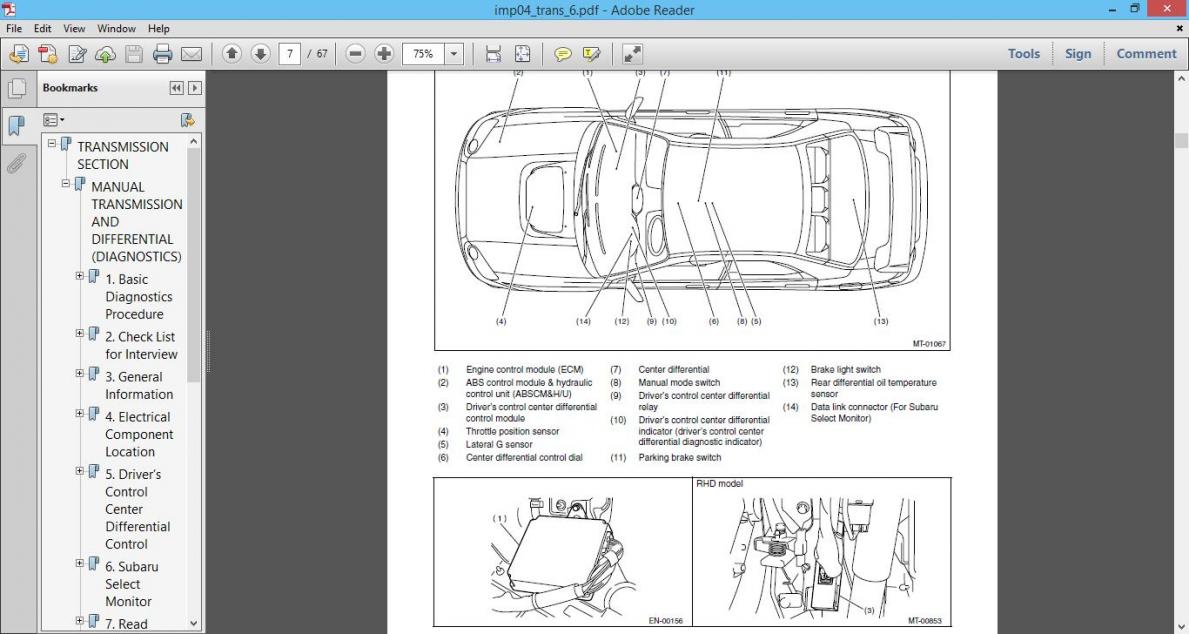Open the View menu
The width and height of the screenshot is (1189, 634).
tap(74, 28)
